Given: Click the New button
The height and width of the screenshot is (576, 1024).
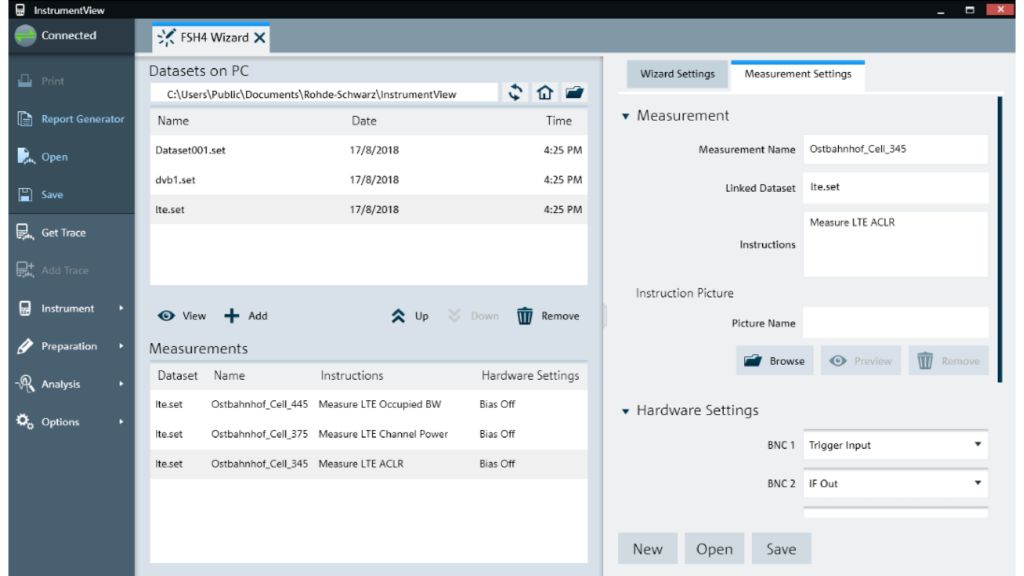Looking at the screenshot, I should pyautogui.click(x=647, y=549).
